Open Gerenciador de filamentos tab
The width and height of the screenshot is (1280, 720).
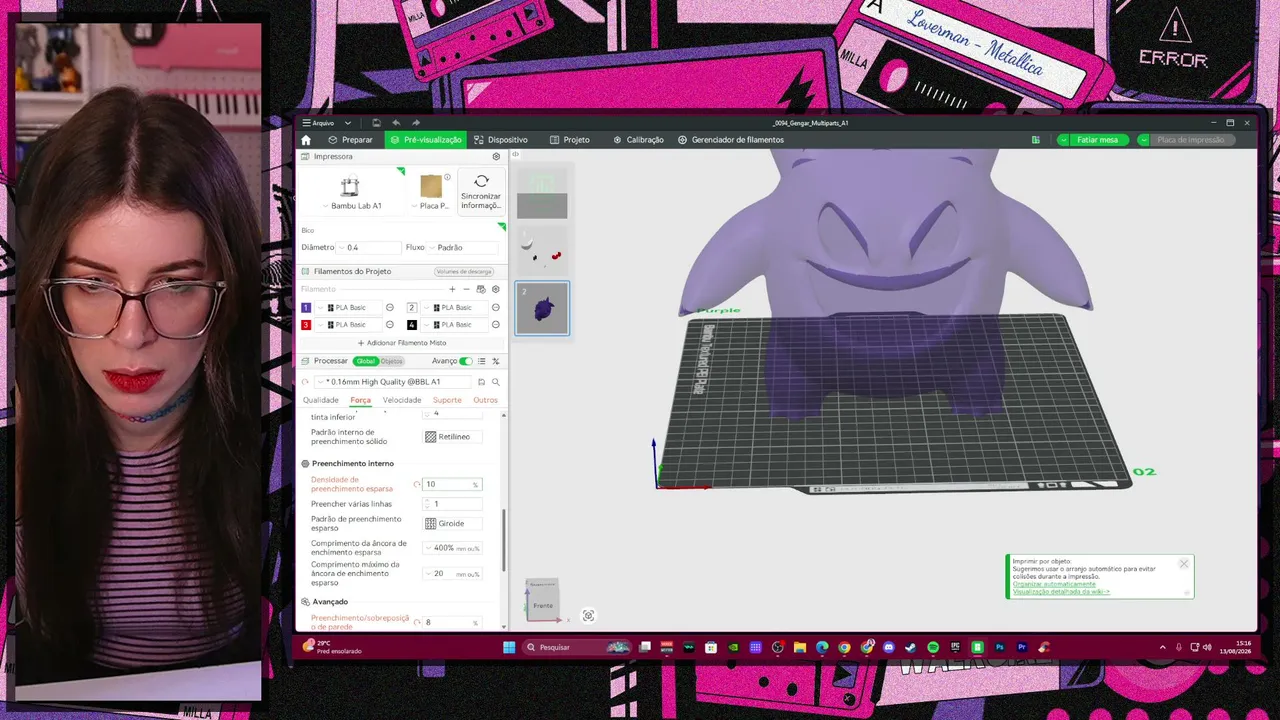pyautogui.click(x=731, y=140)
